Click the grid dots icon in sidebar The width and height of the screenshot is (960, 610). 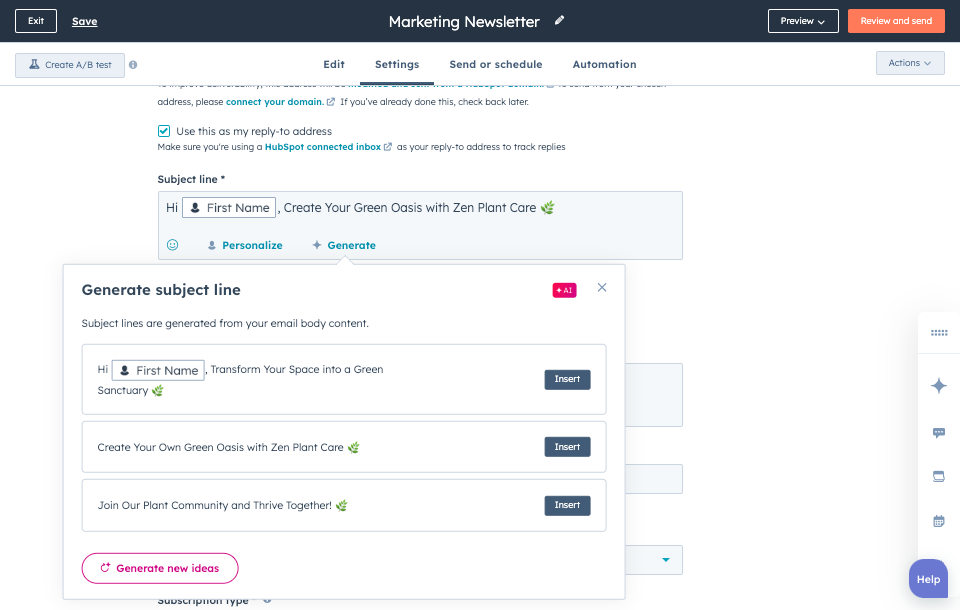pyautogui.click(x=938, y=333)
